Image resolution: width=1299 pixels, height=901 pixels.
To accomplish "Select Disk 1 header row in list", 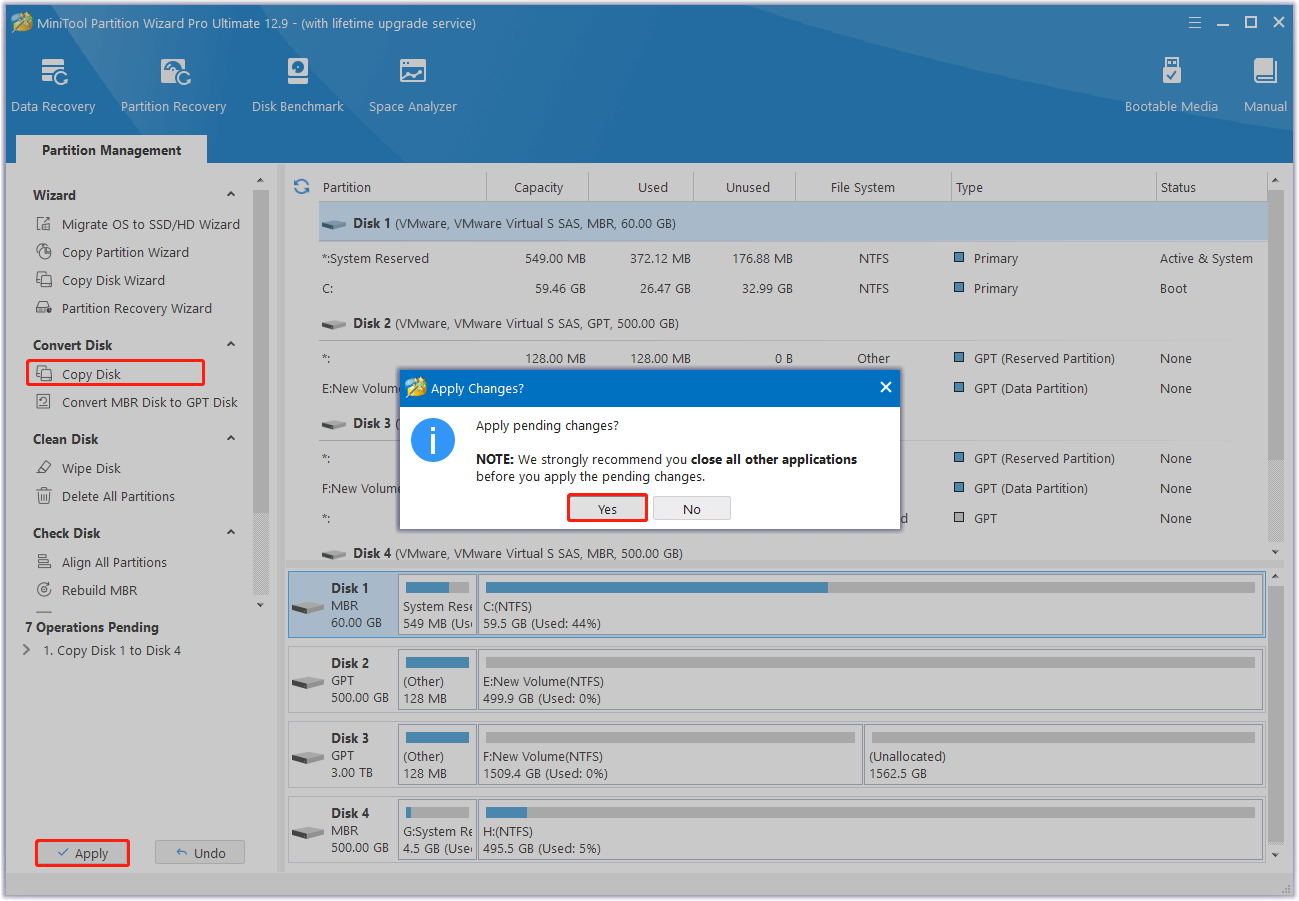I will [x=792, y=223].
